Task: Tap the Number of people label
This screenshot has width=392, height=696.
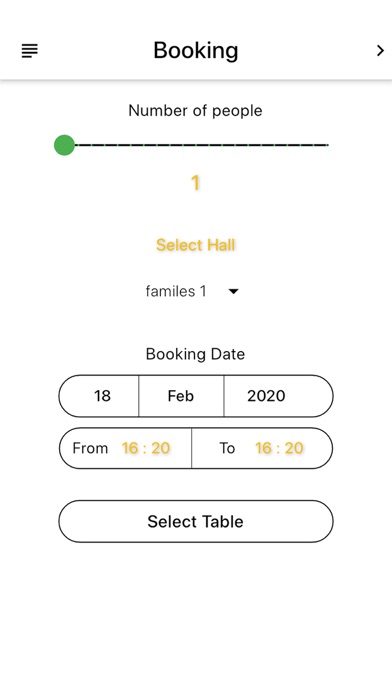Action: coord(195,111)
